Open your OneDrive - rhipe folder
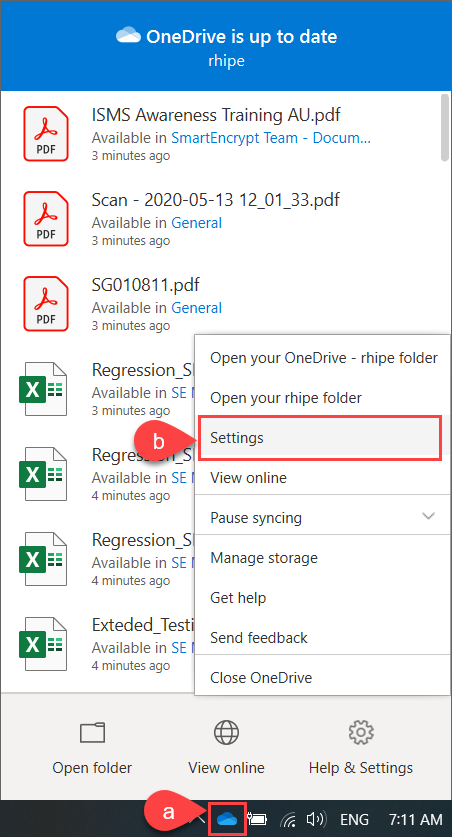The image size is (452, 837). [324, 358]
